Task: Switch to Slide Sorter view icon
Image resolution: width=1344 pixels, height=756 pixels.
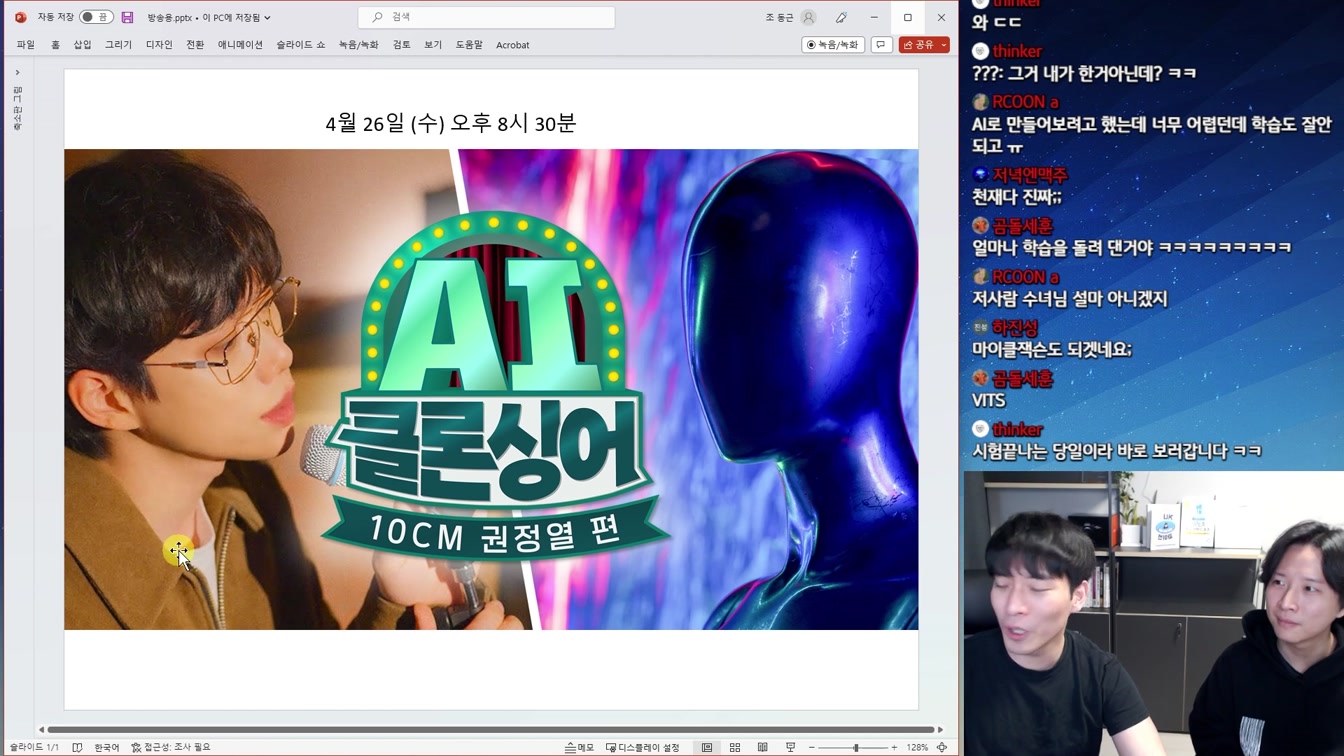Action: click(735, 747)
